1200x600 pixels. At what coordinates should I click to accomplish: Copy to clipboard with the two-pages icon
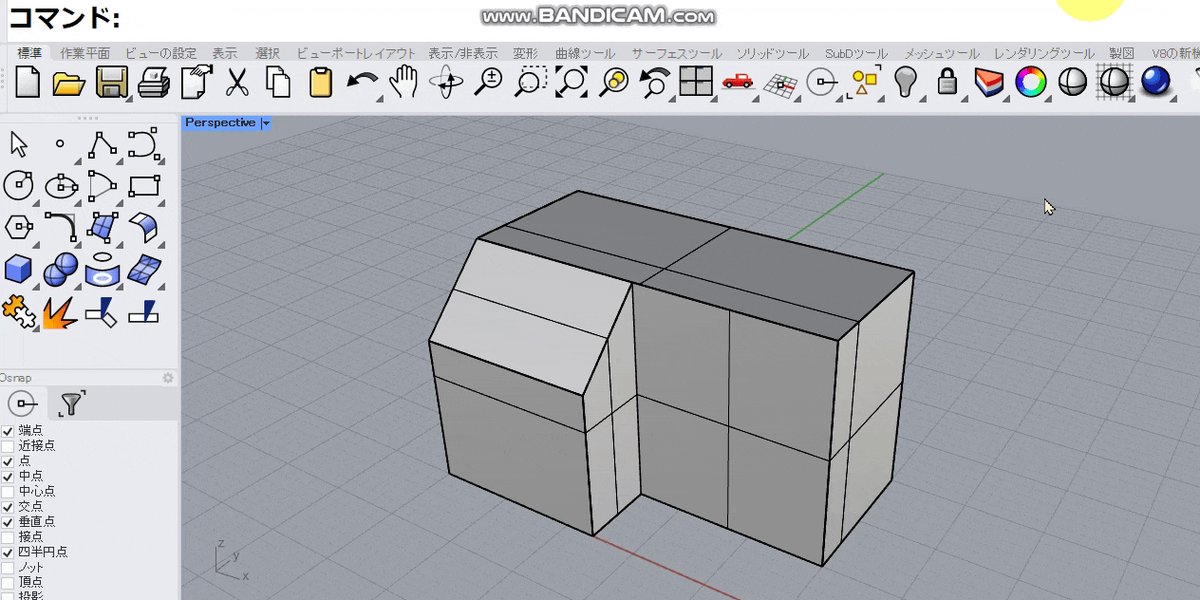tap(277, 82)
